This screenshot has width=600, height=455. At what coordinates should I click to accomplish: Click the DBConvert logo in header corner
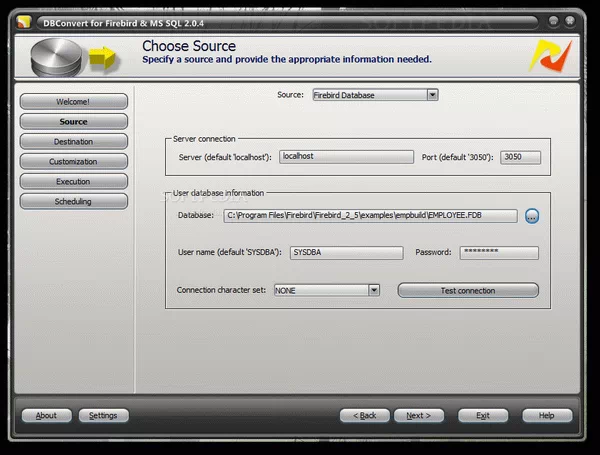[550, 56]
